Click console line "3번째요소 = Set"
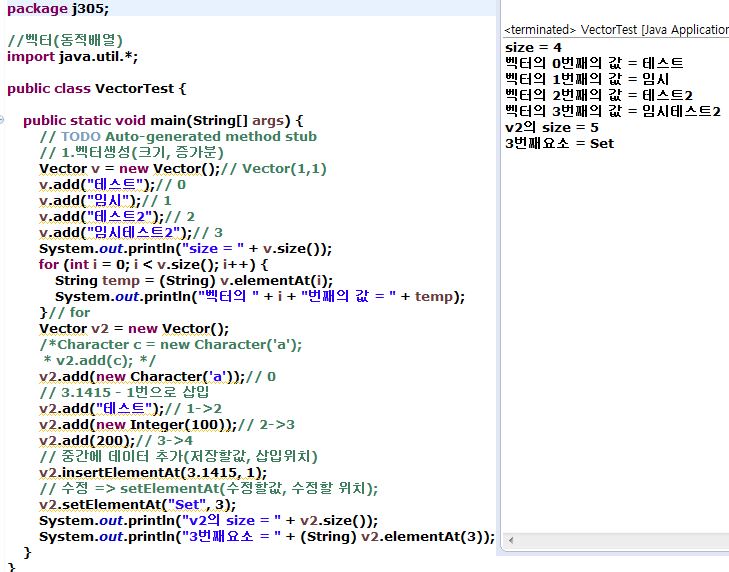The width and height of the screenshot is (729, 572). [x=560, y=143]
